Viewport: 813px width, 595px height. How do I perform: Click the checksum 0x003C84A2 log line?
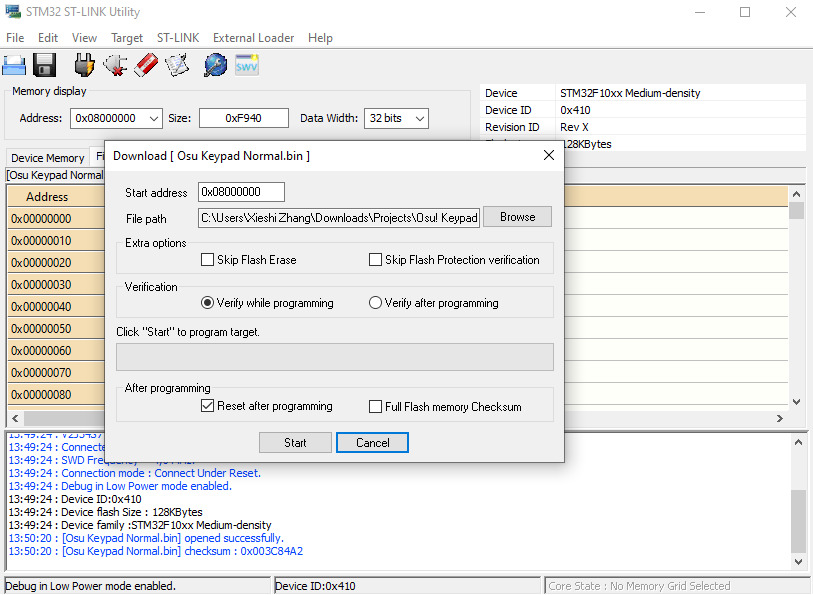[x=156, y=551]
